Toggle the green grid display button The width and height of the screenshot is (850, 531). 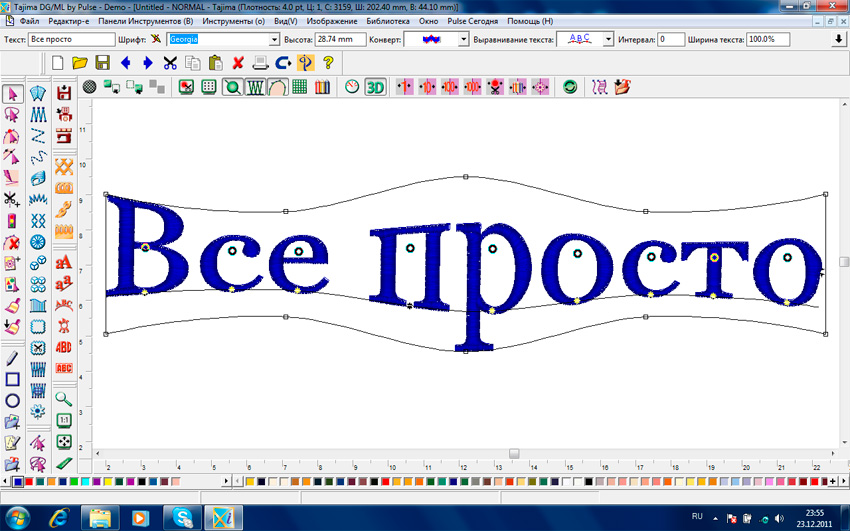(300, 87)
